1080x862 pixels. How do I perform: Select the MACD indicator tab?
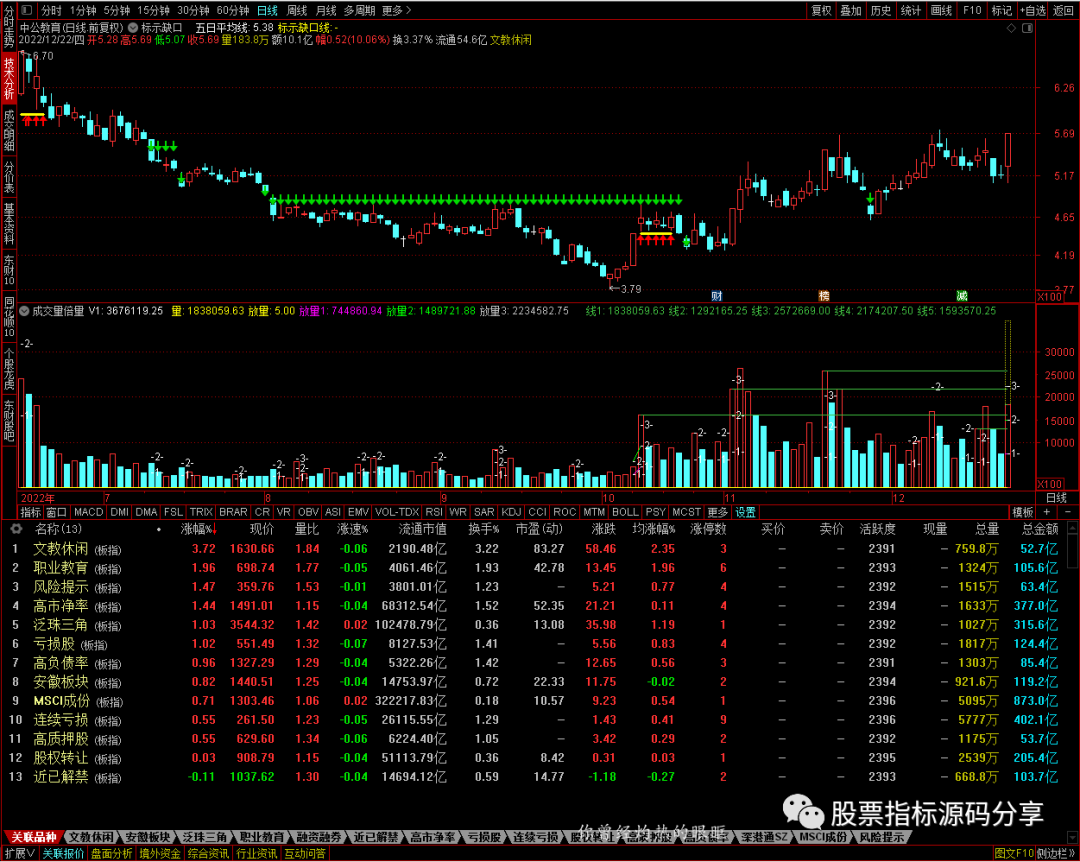89,512
